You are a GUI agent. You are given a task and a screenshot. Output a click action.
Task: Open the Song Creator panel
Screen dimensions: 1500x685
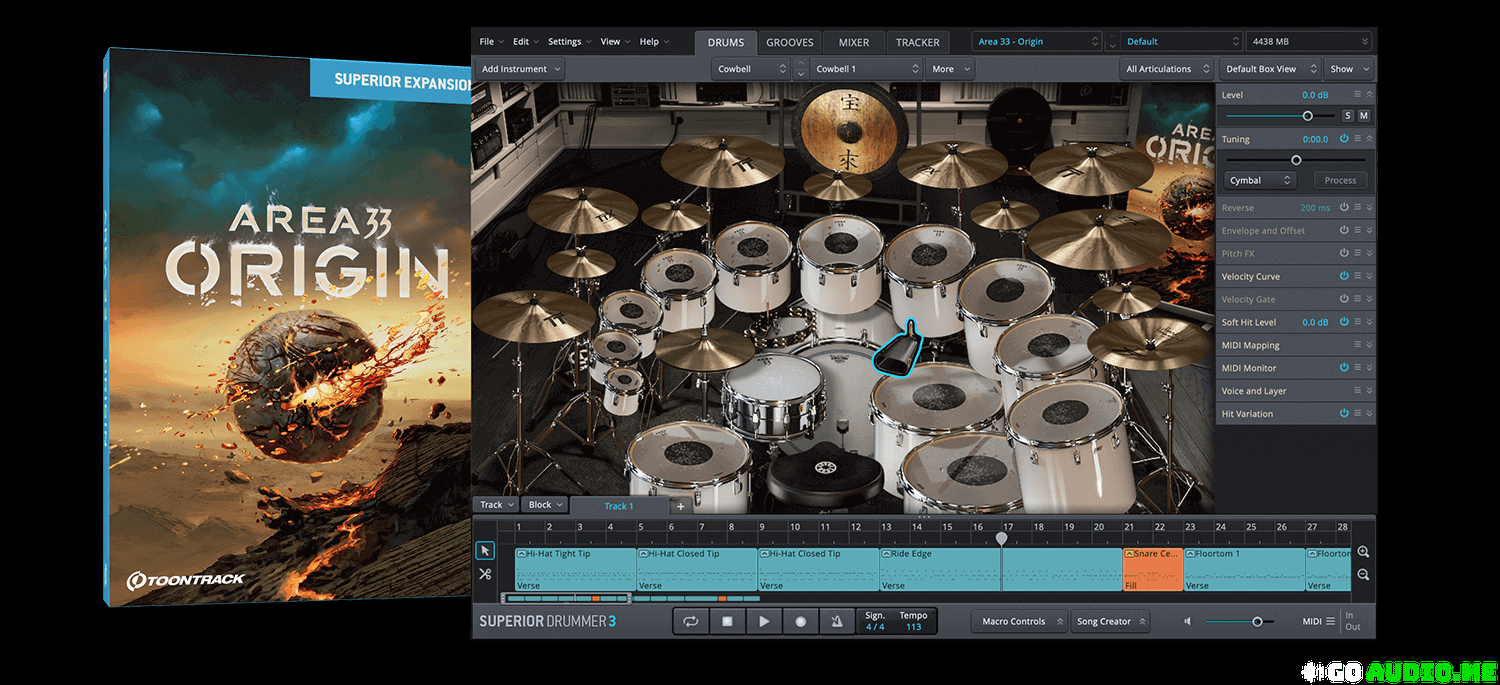pos(1110,621)
